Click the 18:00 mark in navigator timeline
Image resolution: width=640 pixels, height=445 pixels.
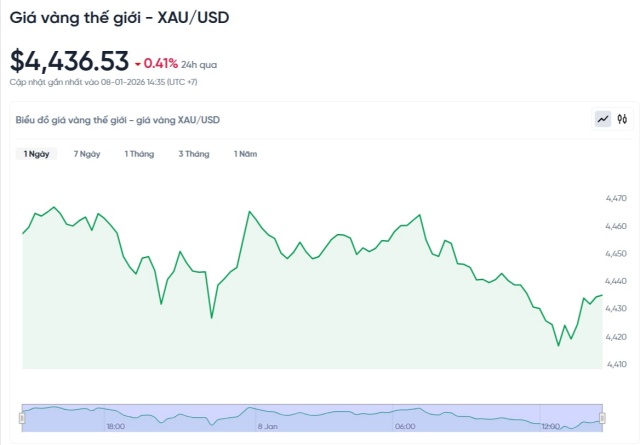pyautogui.click(x=115, y=426)
